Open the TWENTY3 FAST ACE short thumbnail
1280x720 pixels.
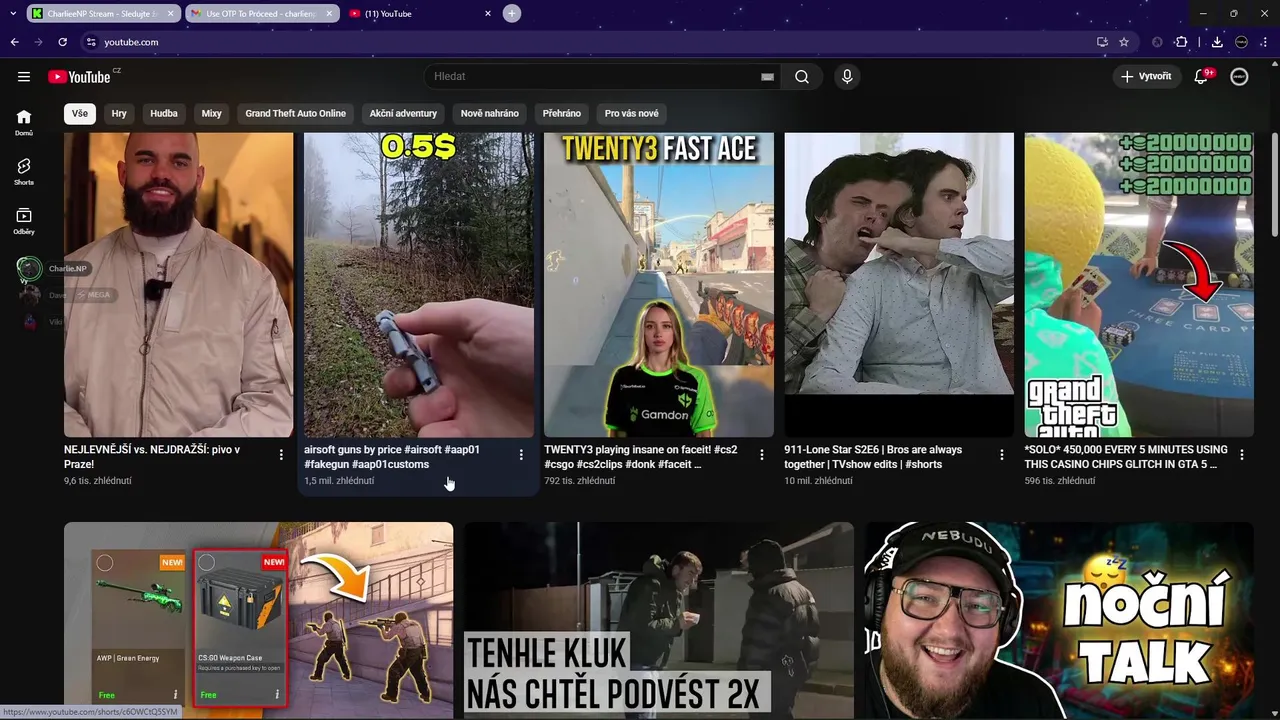point(659,285)
